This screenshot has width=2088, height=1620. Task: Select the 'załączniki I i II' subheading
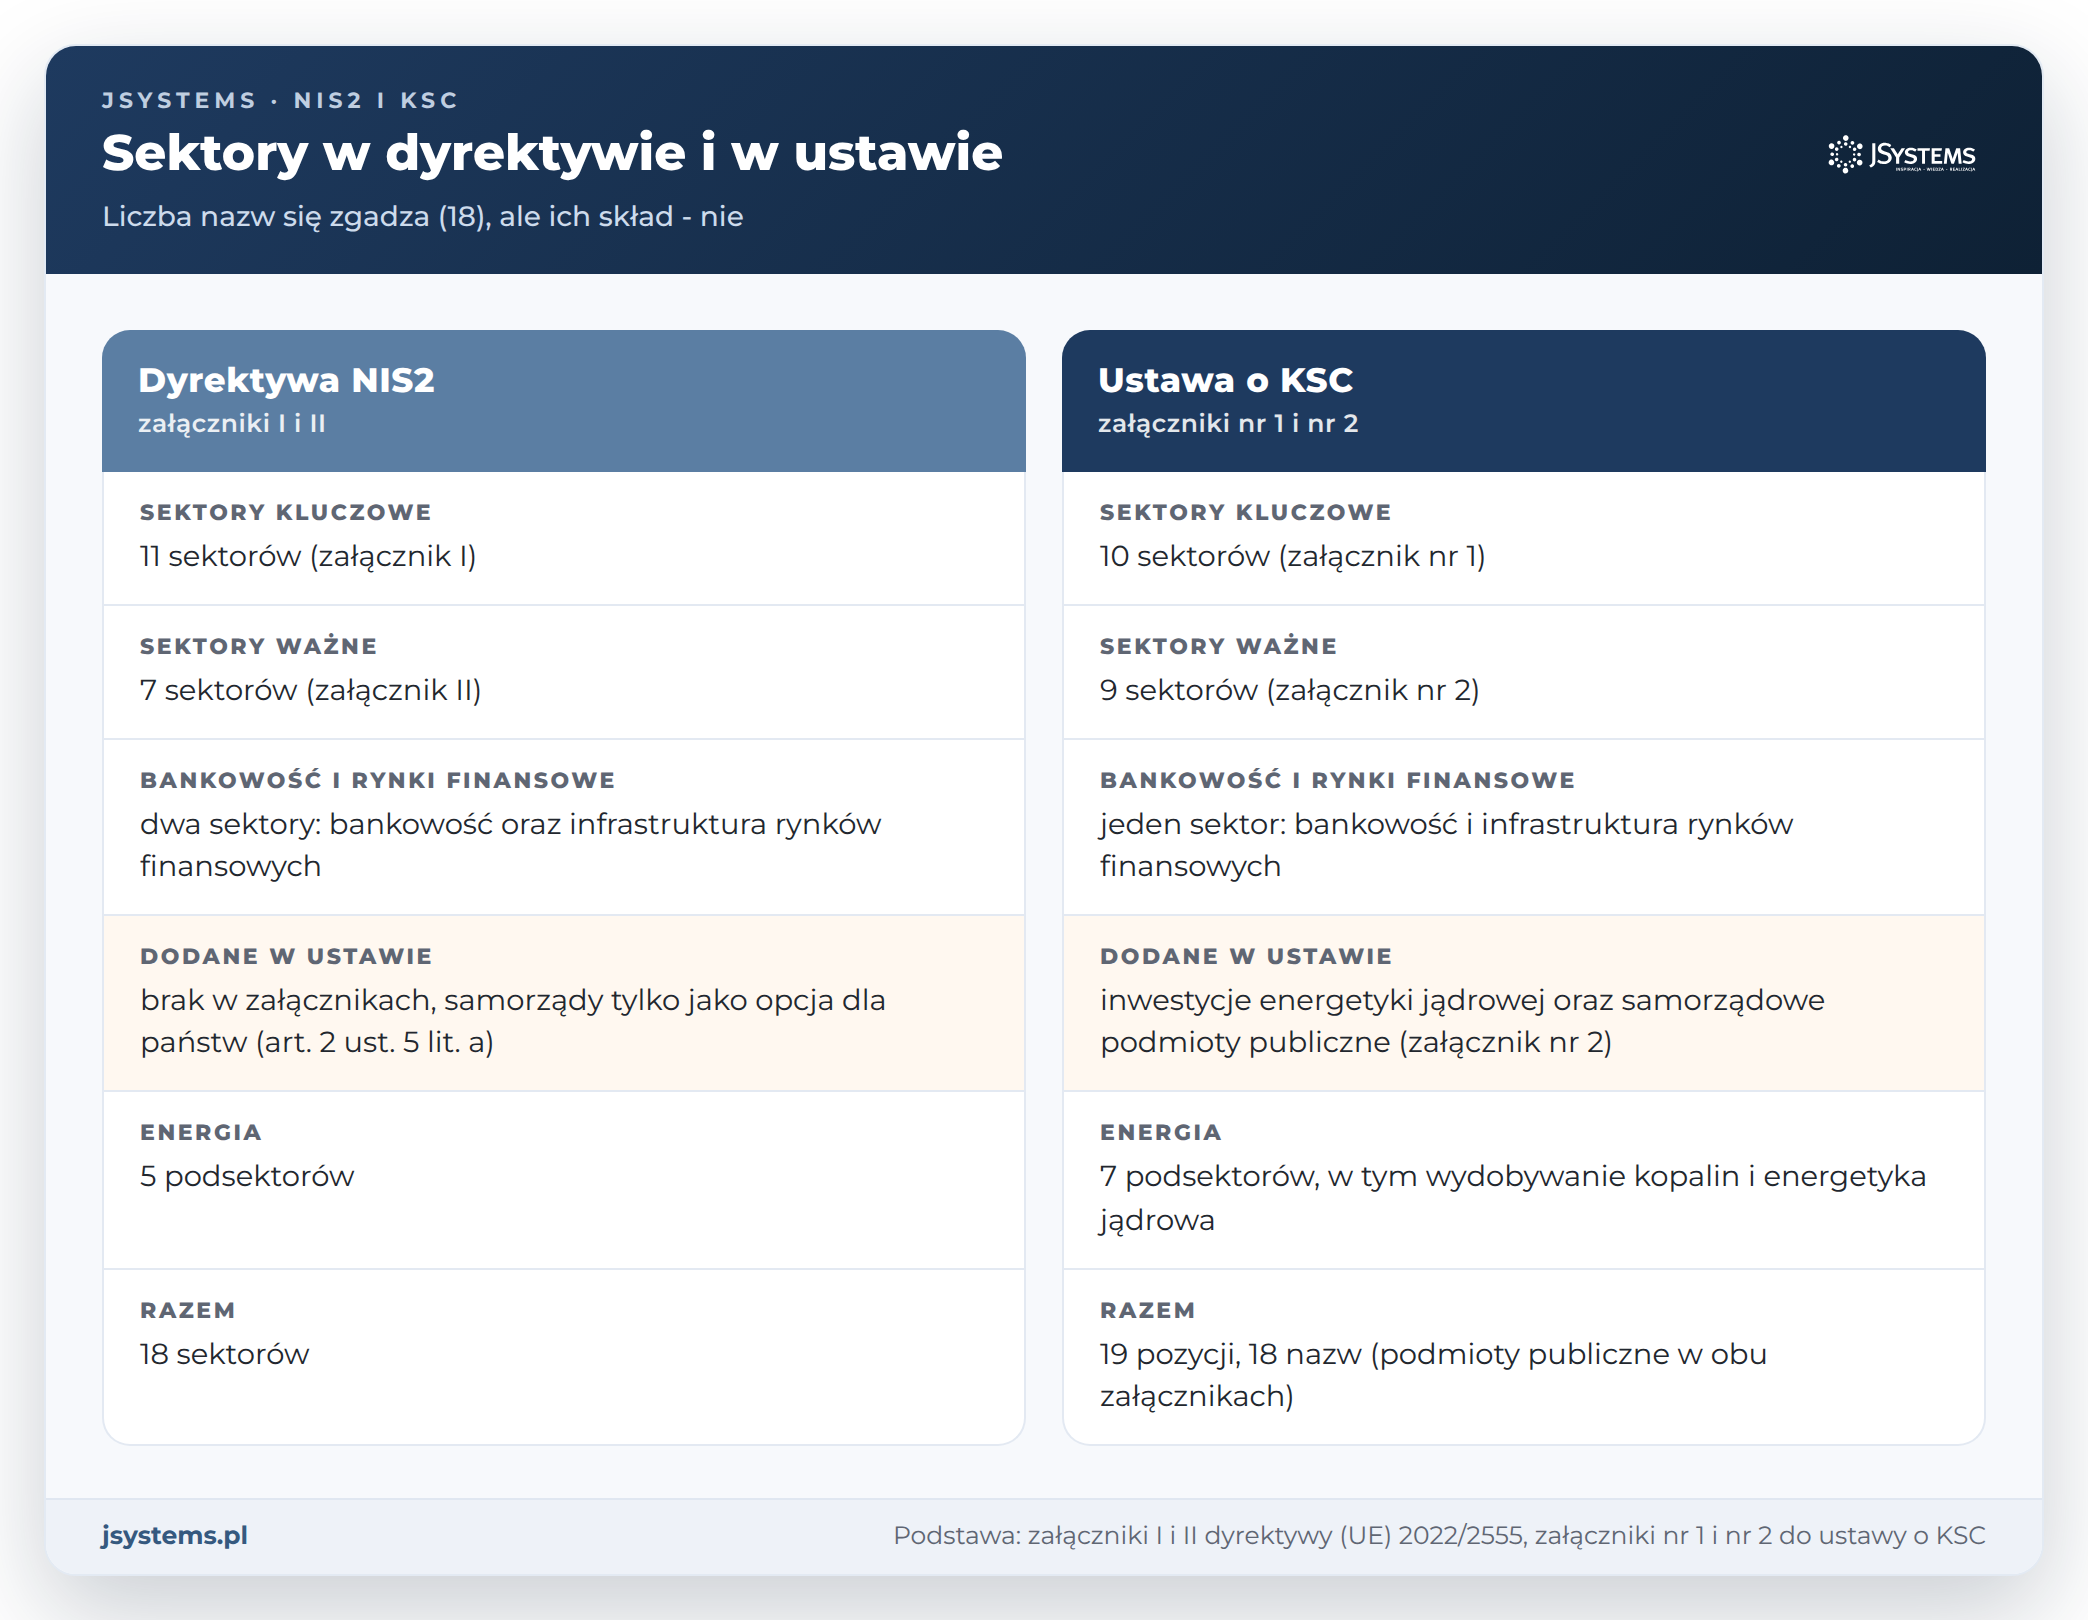232,423
